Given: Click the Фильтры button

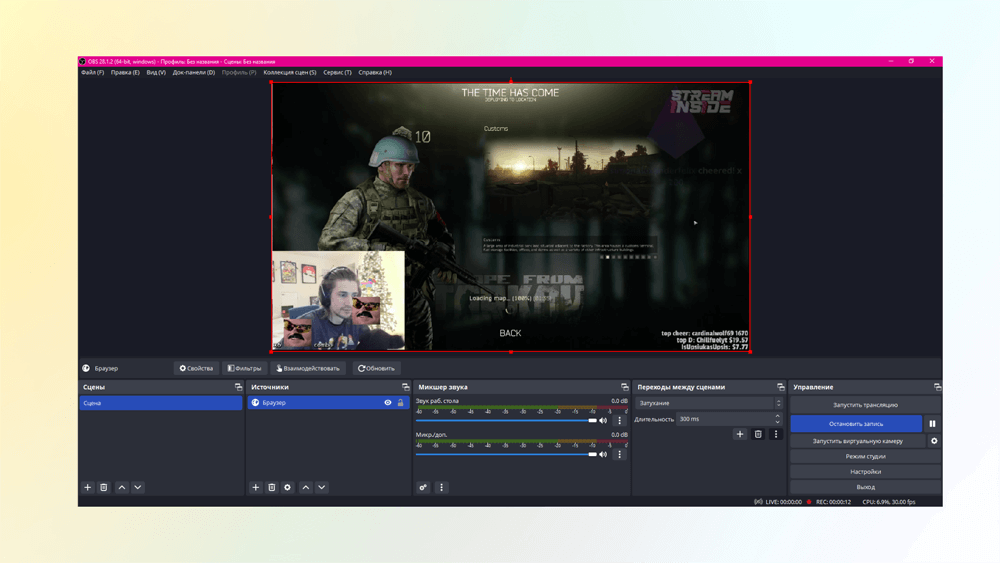Looking at the screenshot, I should point(244,369).
